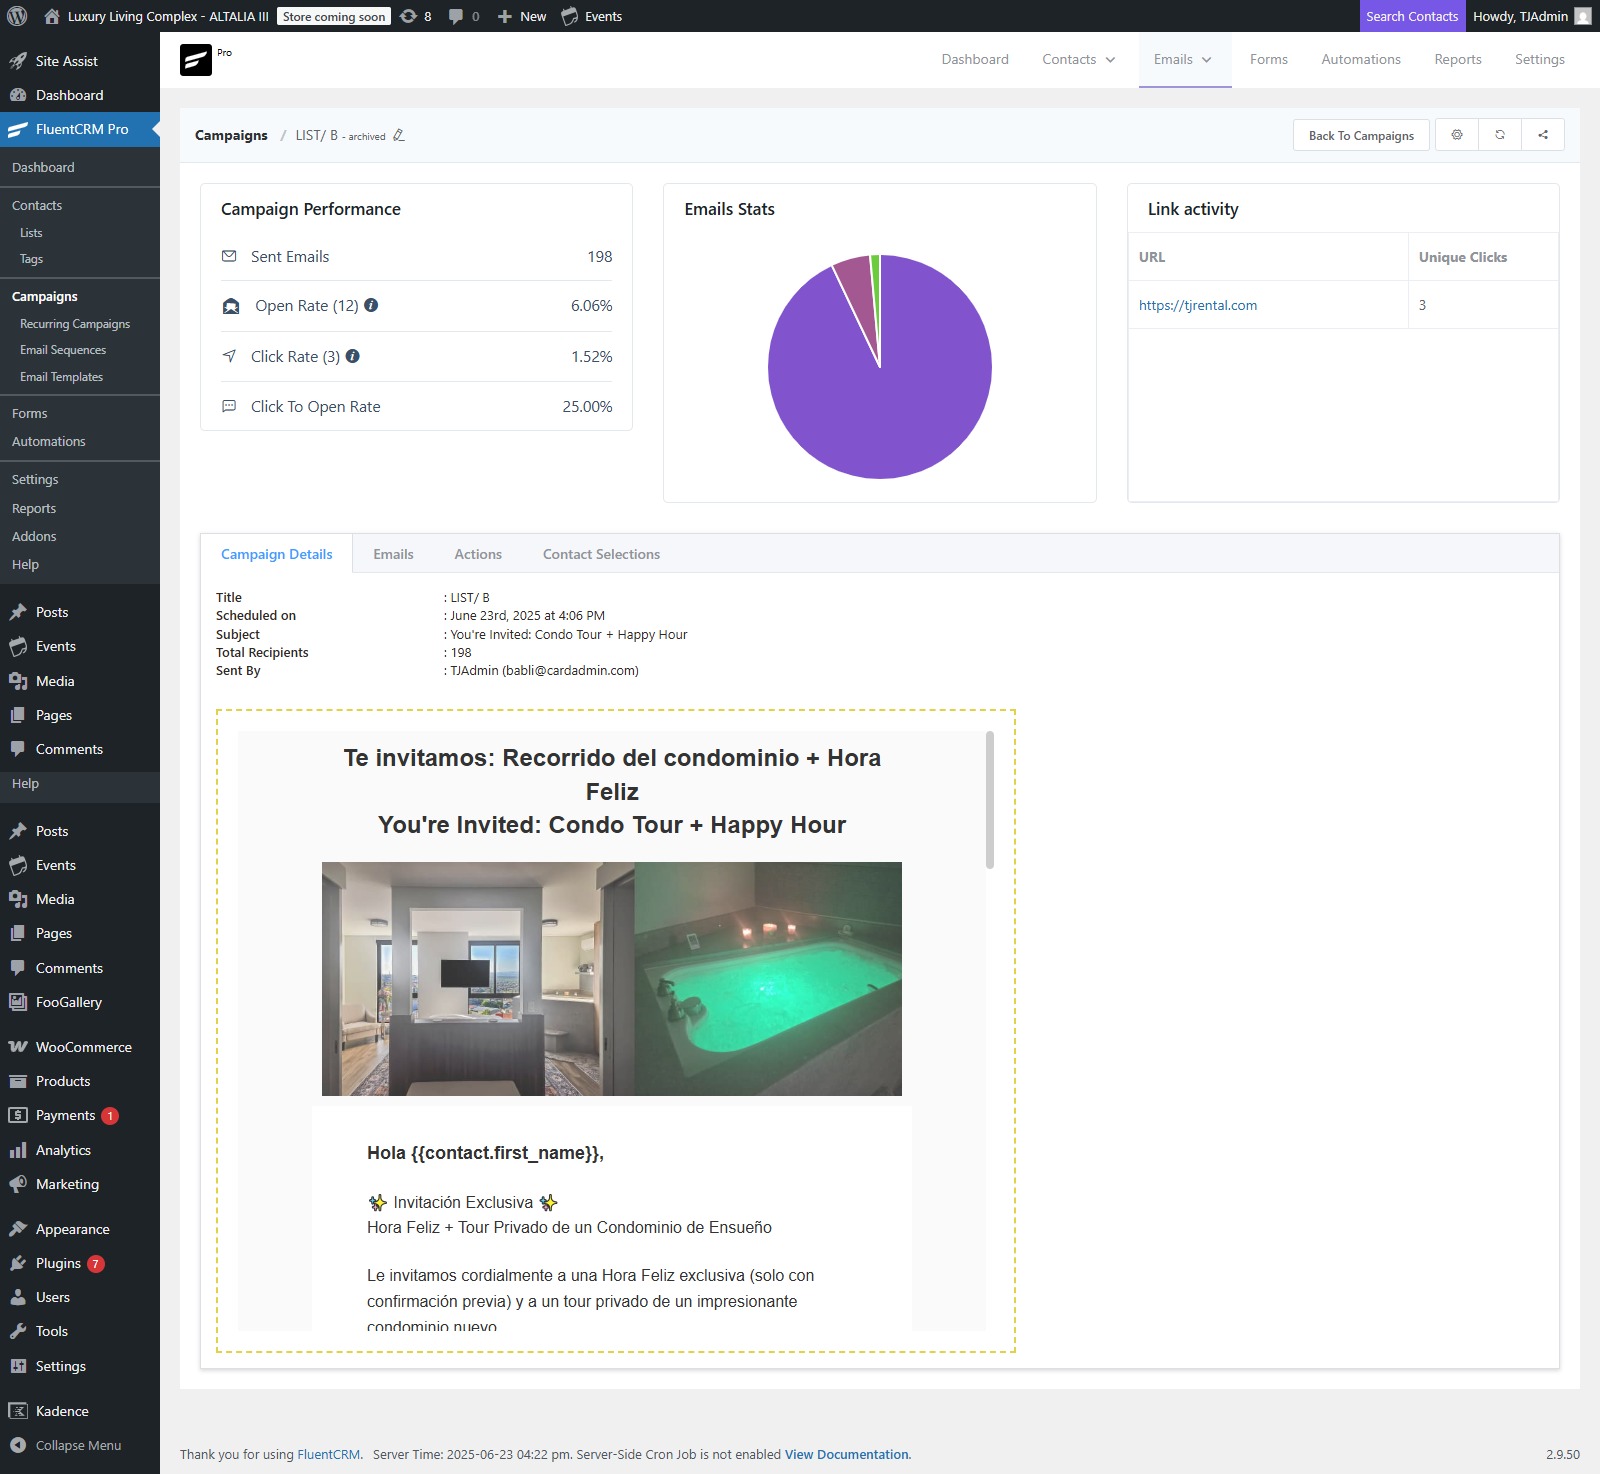Expand the Emails dropdown in the top nav
Viewport: 1600px width, 1474px height.
pyautogui.click(x=1184, y=59)
